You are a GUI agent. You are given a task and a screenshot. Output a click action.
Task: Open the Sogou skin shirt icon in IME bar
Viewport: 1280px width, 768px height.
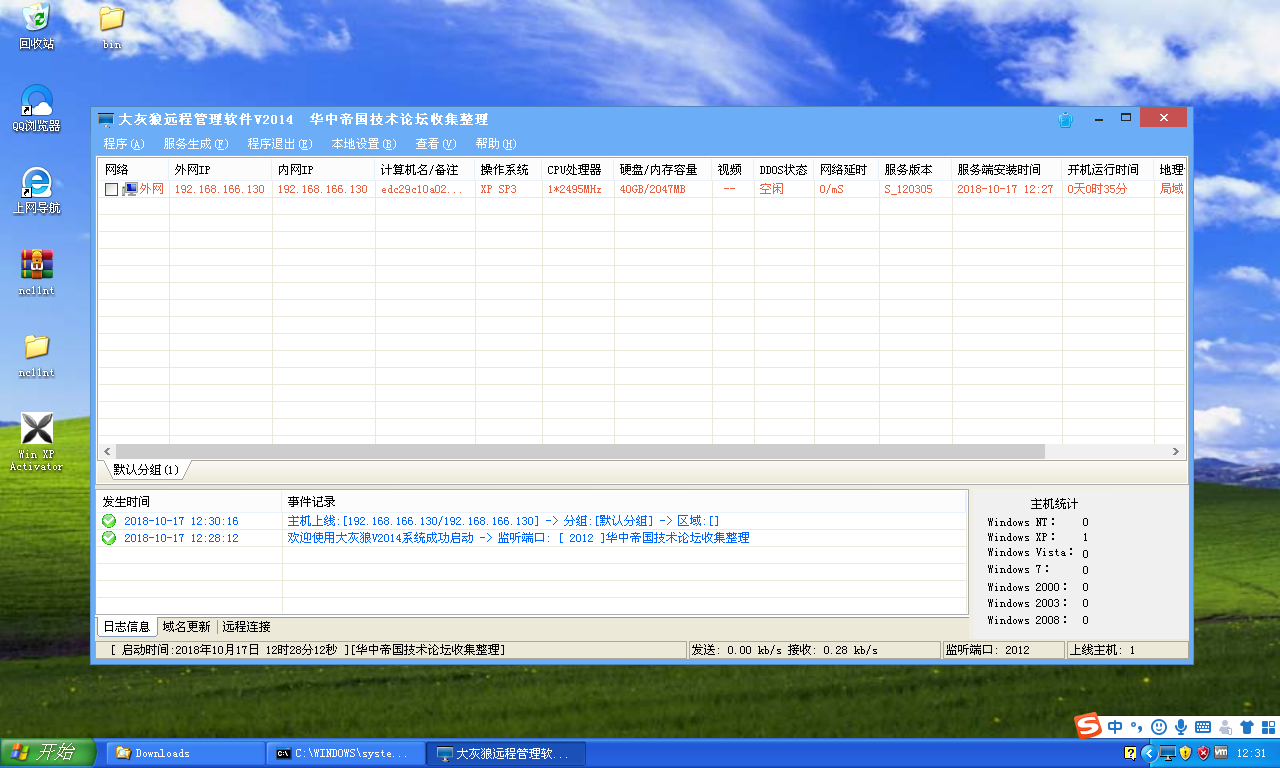pos(1246,727)
